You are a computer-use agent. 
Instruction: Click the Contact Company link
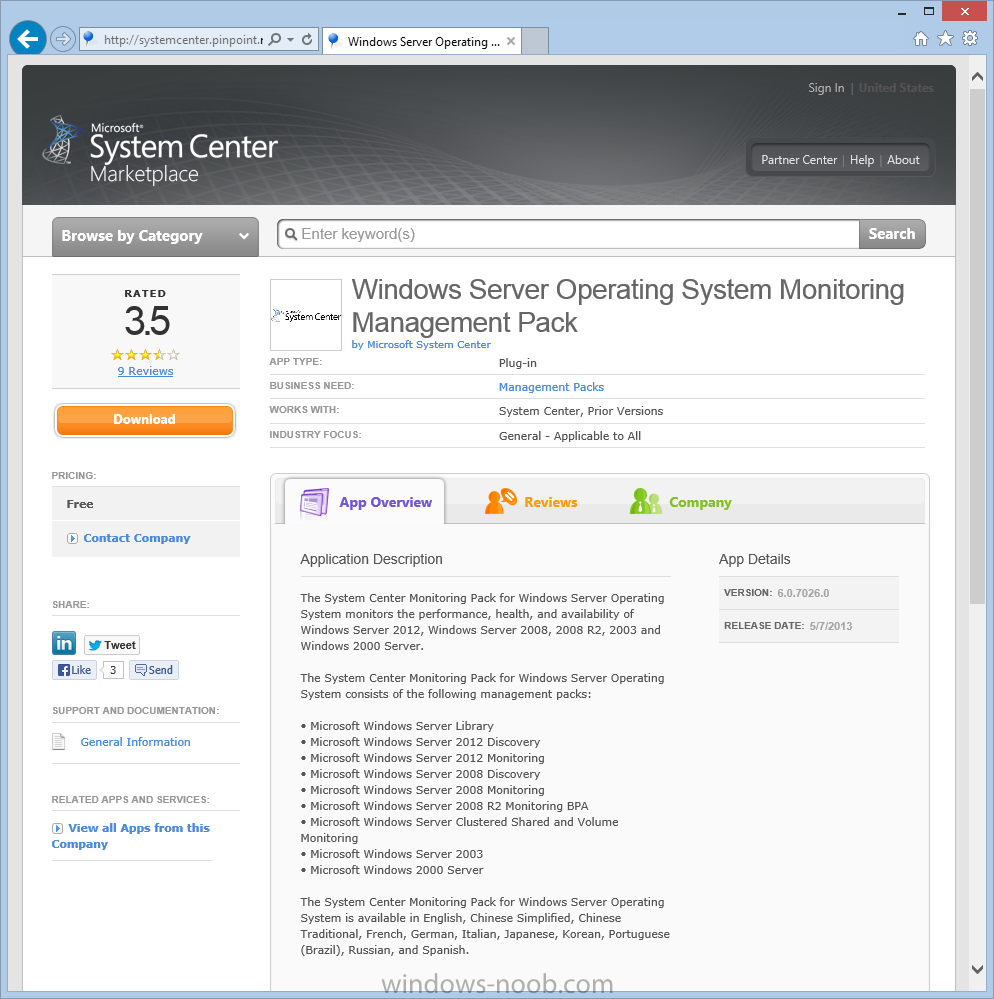tap(136, 538)
